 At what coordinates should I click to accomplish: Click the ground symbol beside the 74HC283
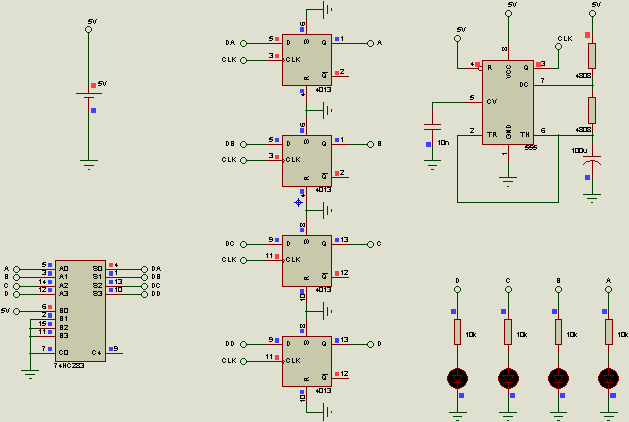coord(30,375)
